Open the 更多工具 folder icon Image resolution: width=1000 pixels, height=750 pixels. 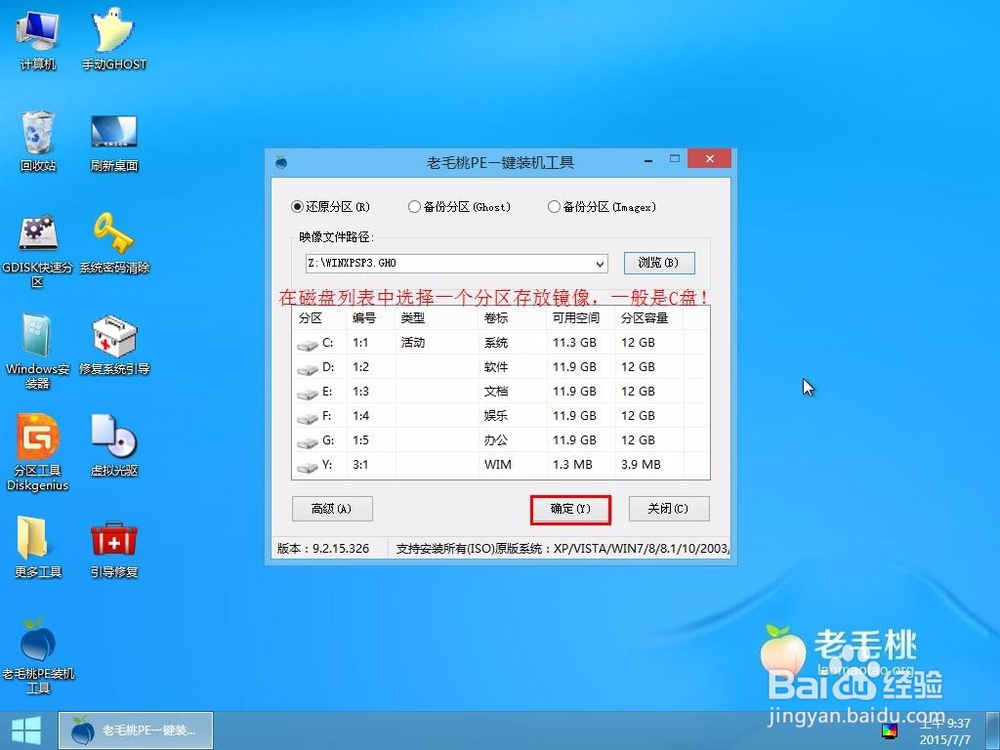(x=38, y=547)
